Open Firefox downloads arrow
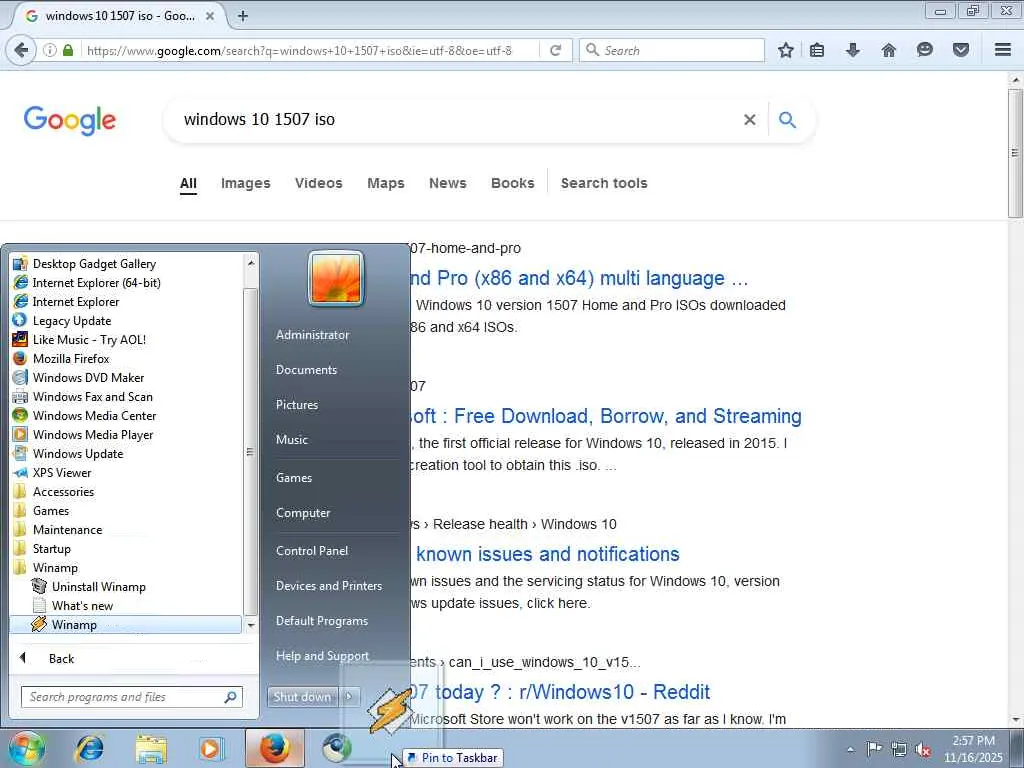The height and width of the screenshot is (768, 1024). (852, 50)
